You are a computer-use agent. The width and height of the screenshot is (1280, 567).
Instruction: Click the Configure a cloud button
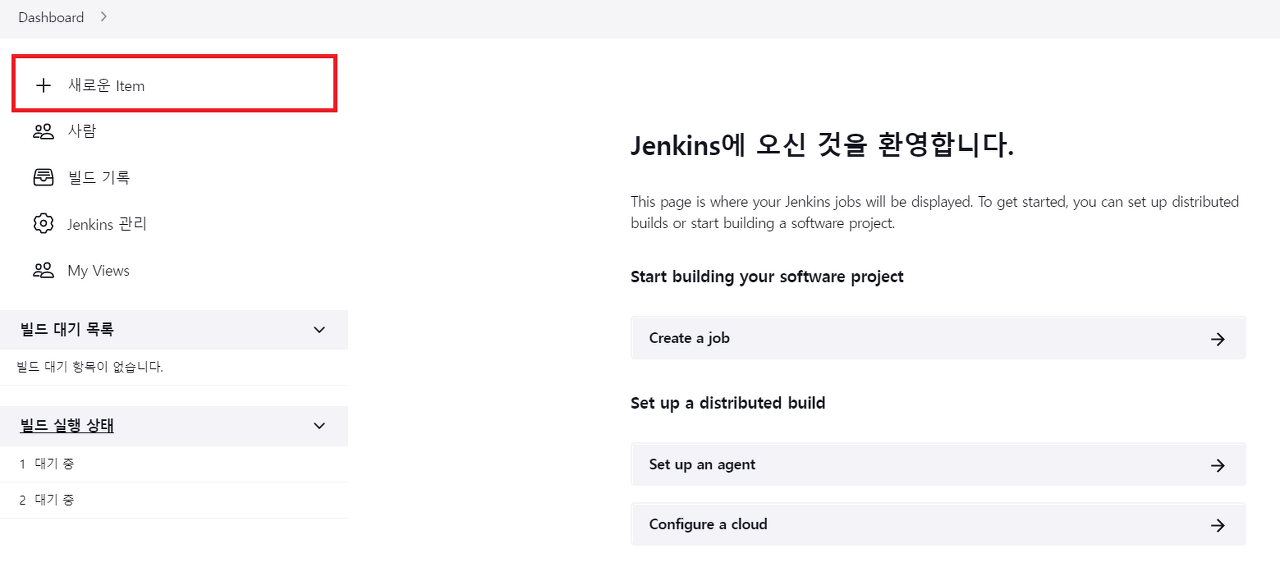coord(938,524)
